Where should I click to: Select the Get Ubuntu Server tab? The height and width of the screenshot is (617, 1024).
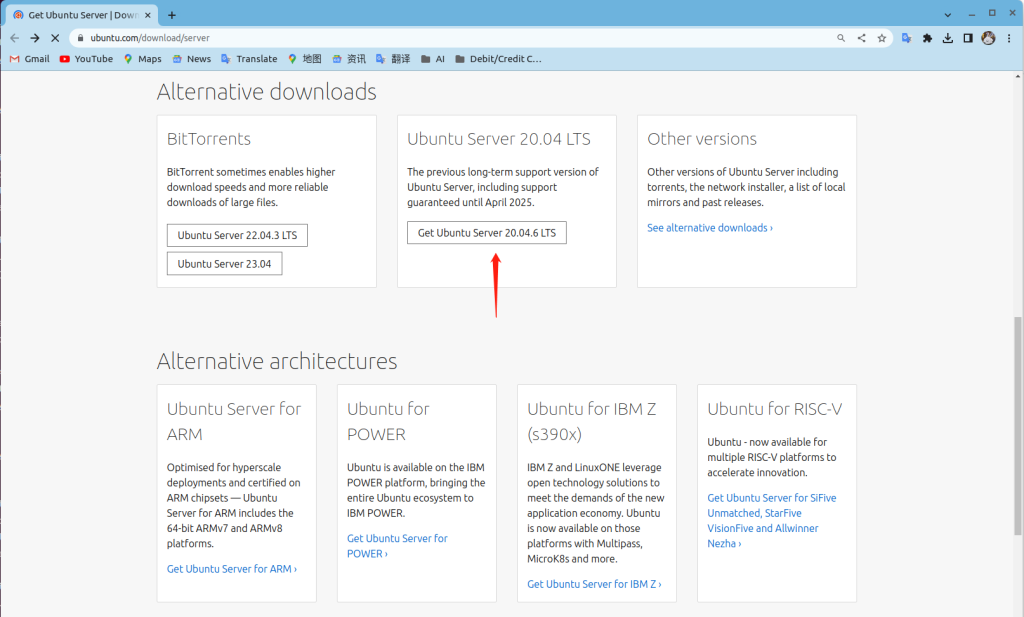(x=80, y=15)
